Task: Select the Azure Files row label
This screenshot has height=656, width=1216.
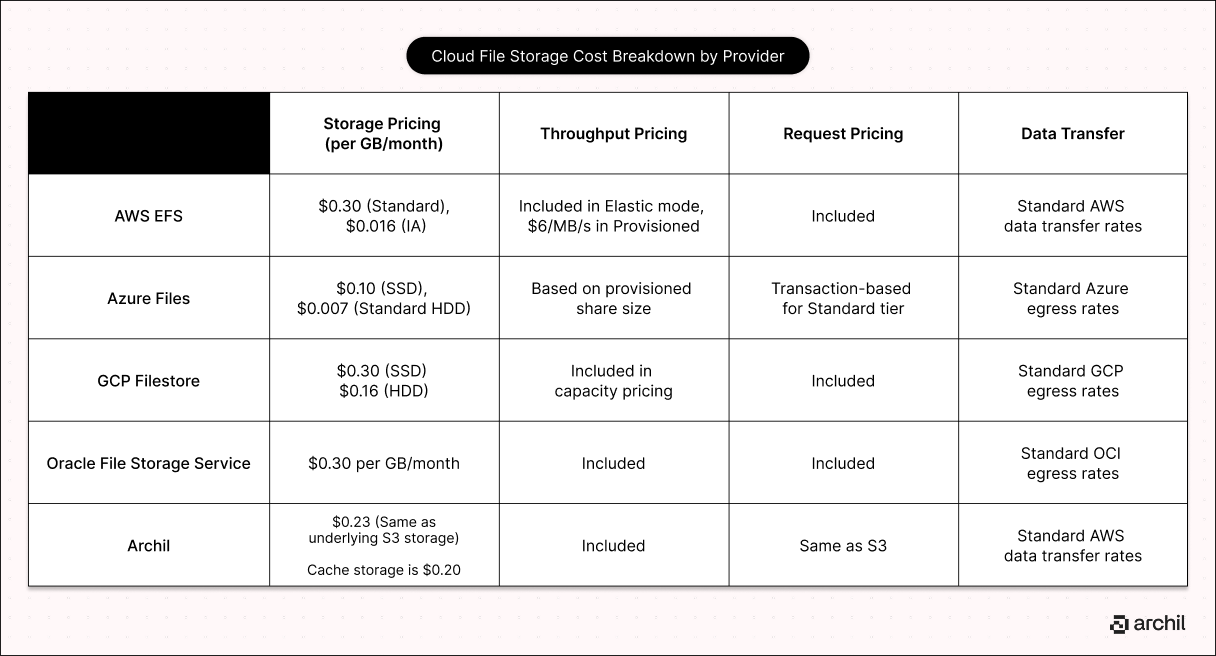Action: 148,298
